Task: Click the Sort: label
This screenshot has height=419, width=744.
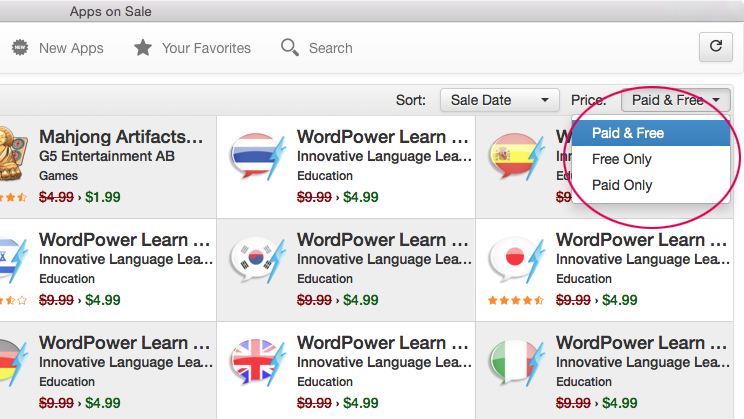Action: [411, 100]
